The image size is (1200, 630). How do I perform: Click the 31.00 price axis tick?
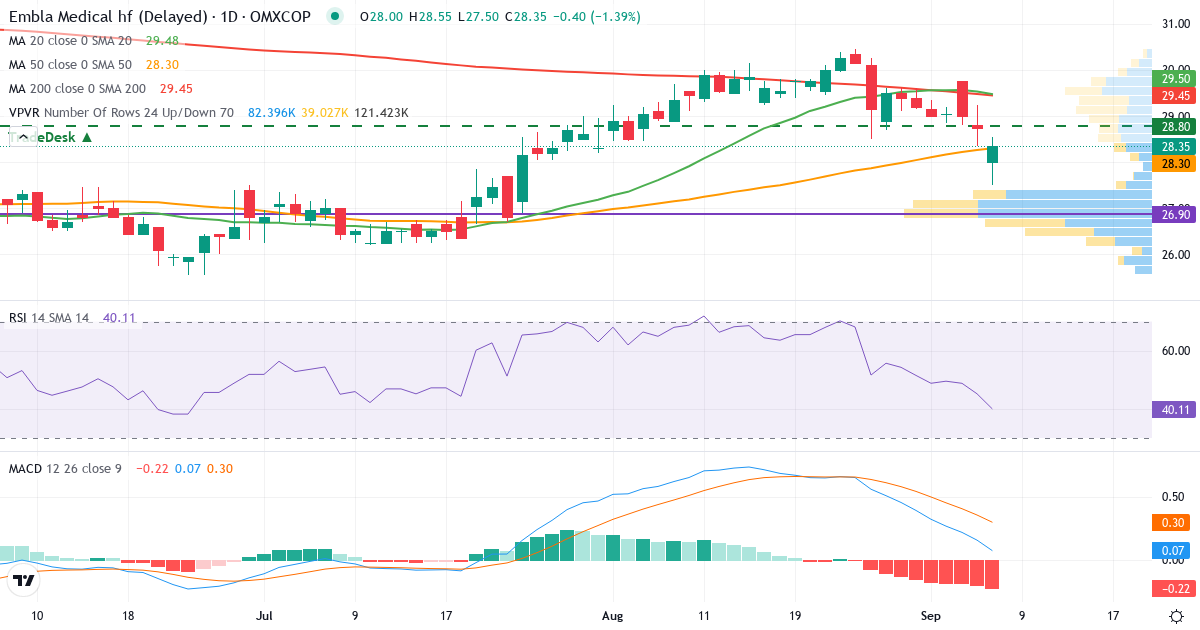tap(1174, 23)
